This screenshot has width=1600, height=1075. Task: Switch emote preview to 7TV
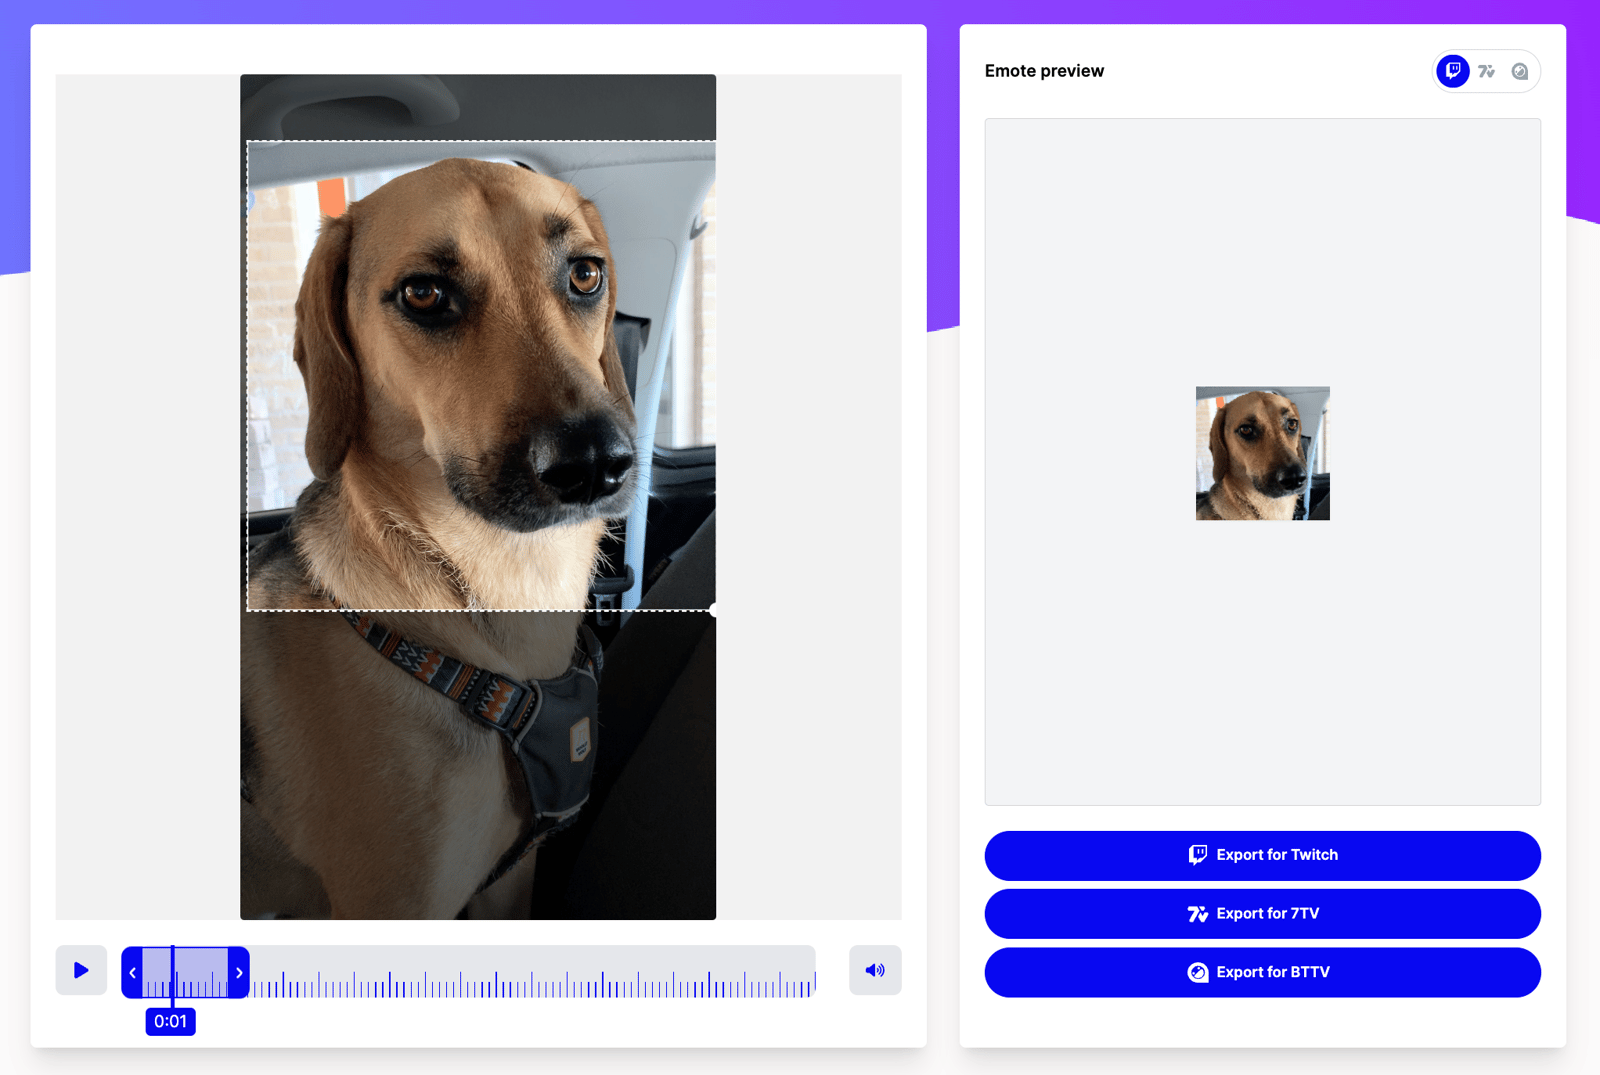(1487, 71)
